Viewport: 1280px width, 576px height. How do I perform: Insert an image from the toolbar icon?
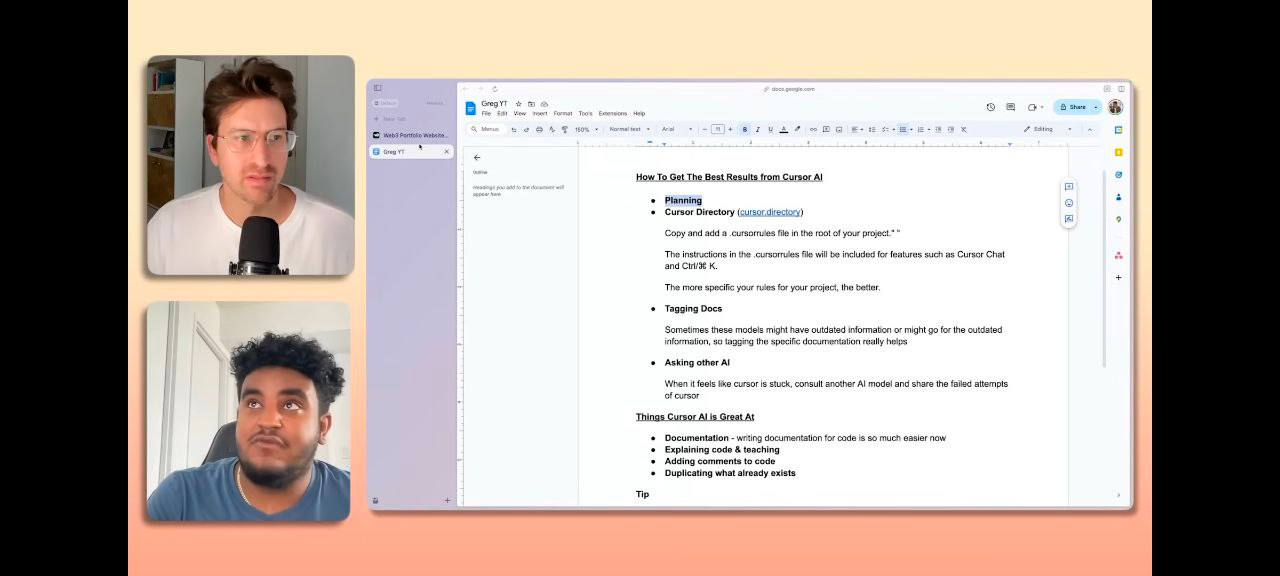tap(838, 129)
